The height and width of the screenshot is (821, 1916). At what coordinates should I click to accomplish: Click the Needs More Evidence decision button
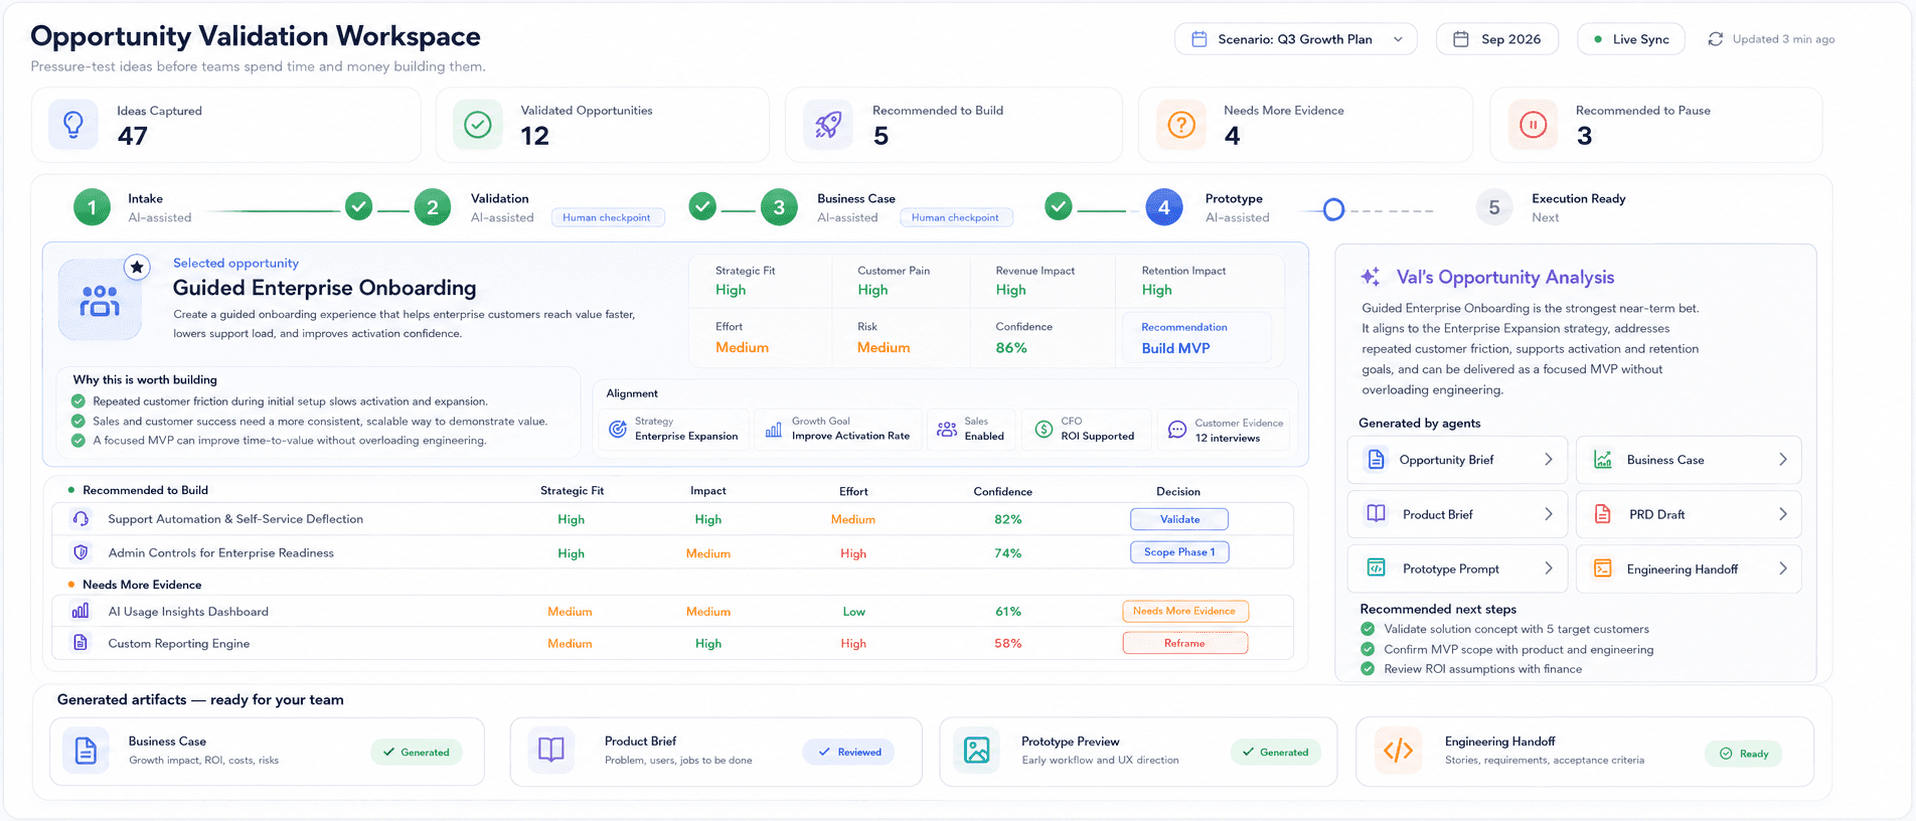pos(1184,611)
